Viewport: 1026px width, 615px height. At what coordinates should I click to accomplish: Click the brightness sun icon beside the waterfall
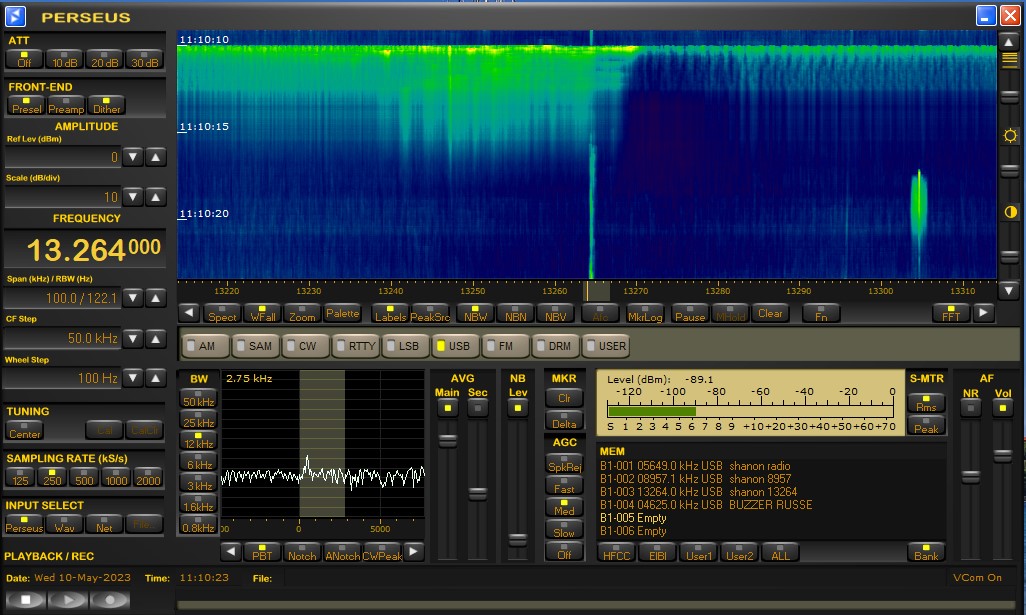[1010, 135]
